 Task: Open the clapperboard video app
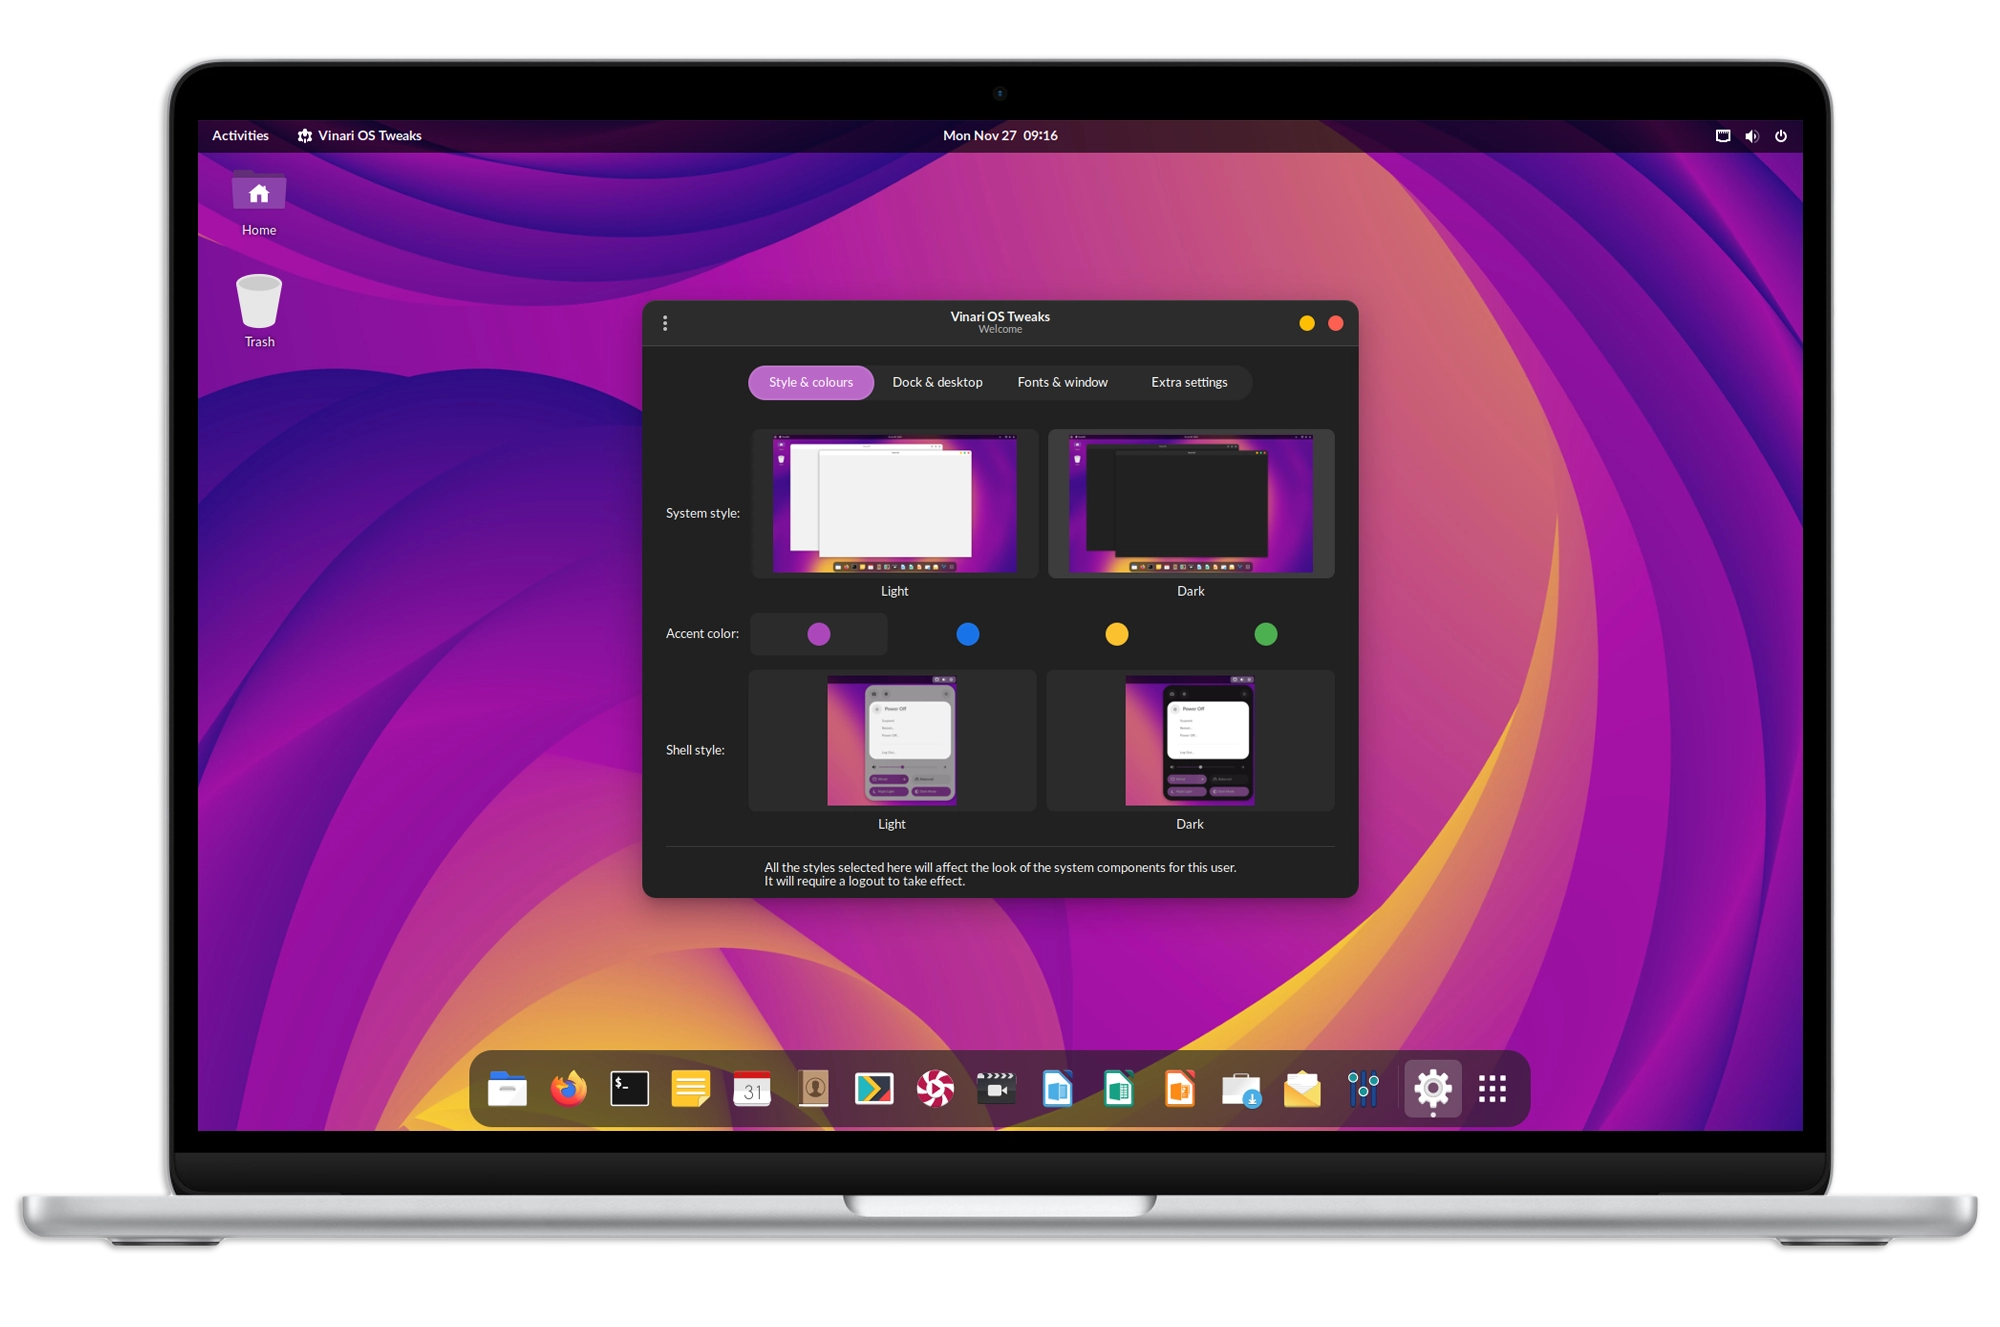point(996,1088)
